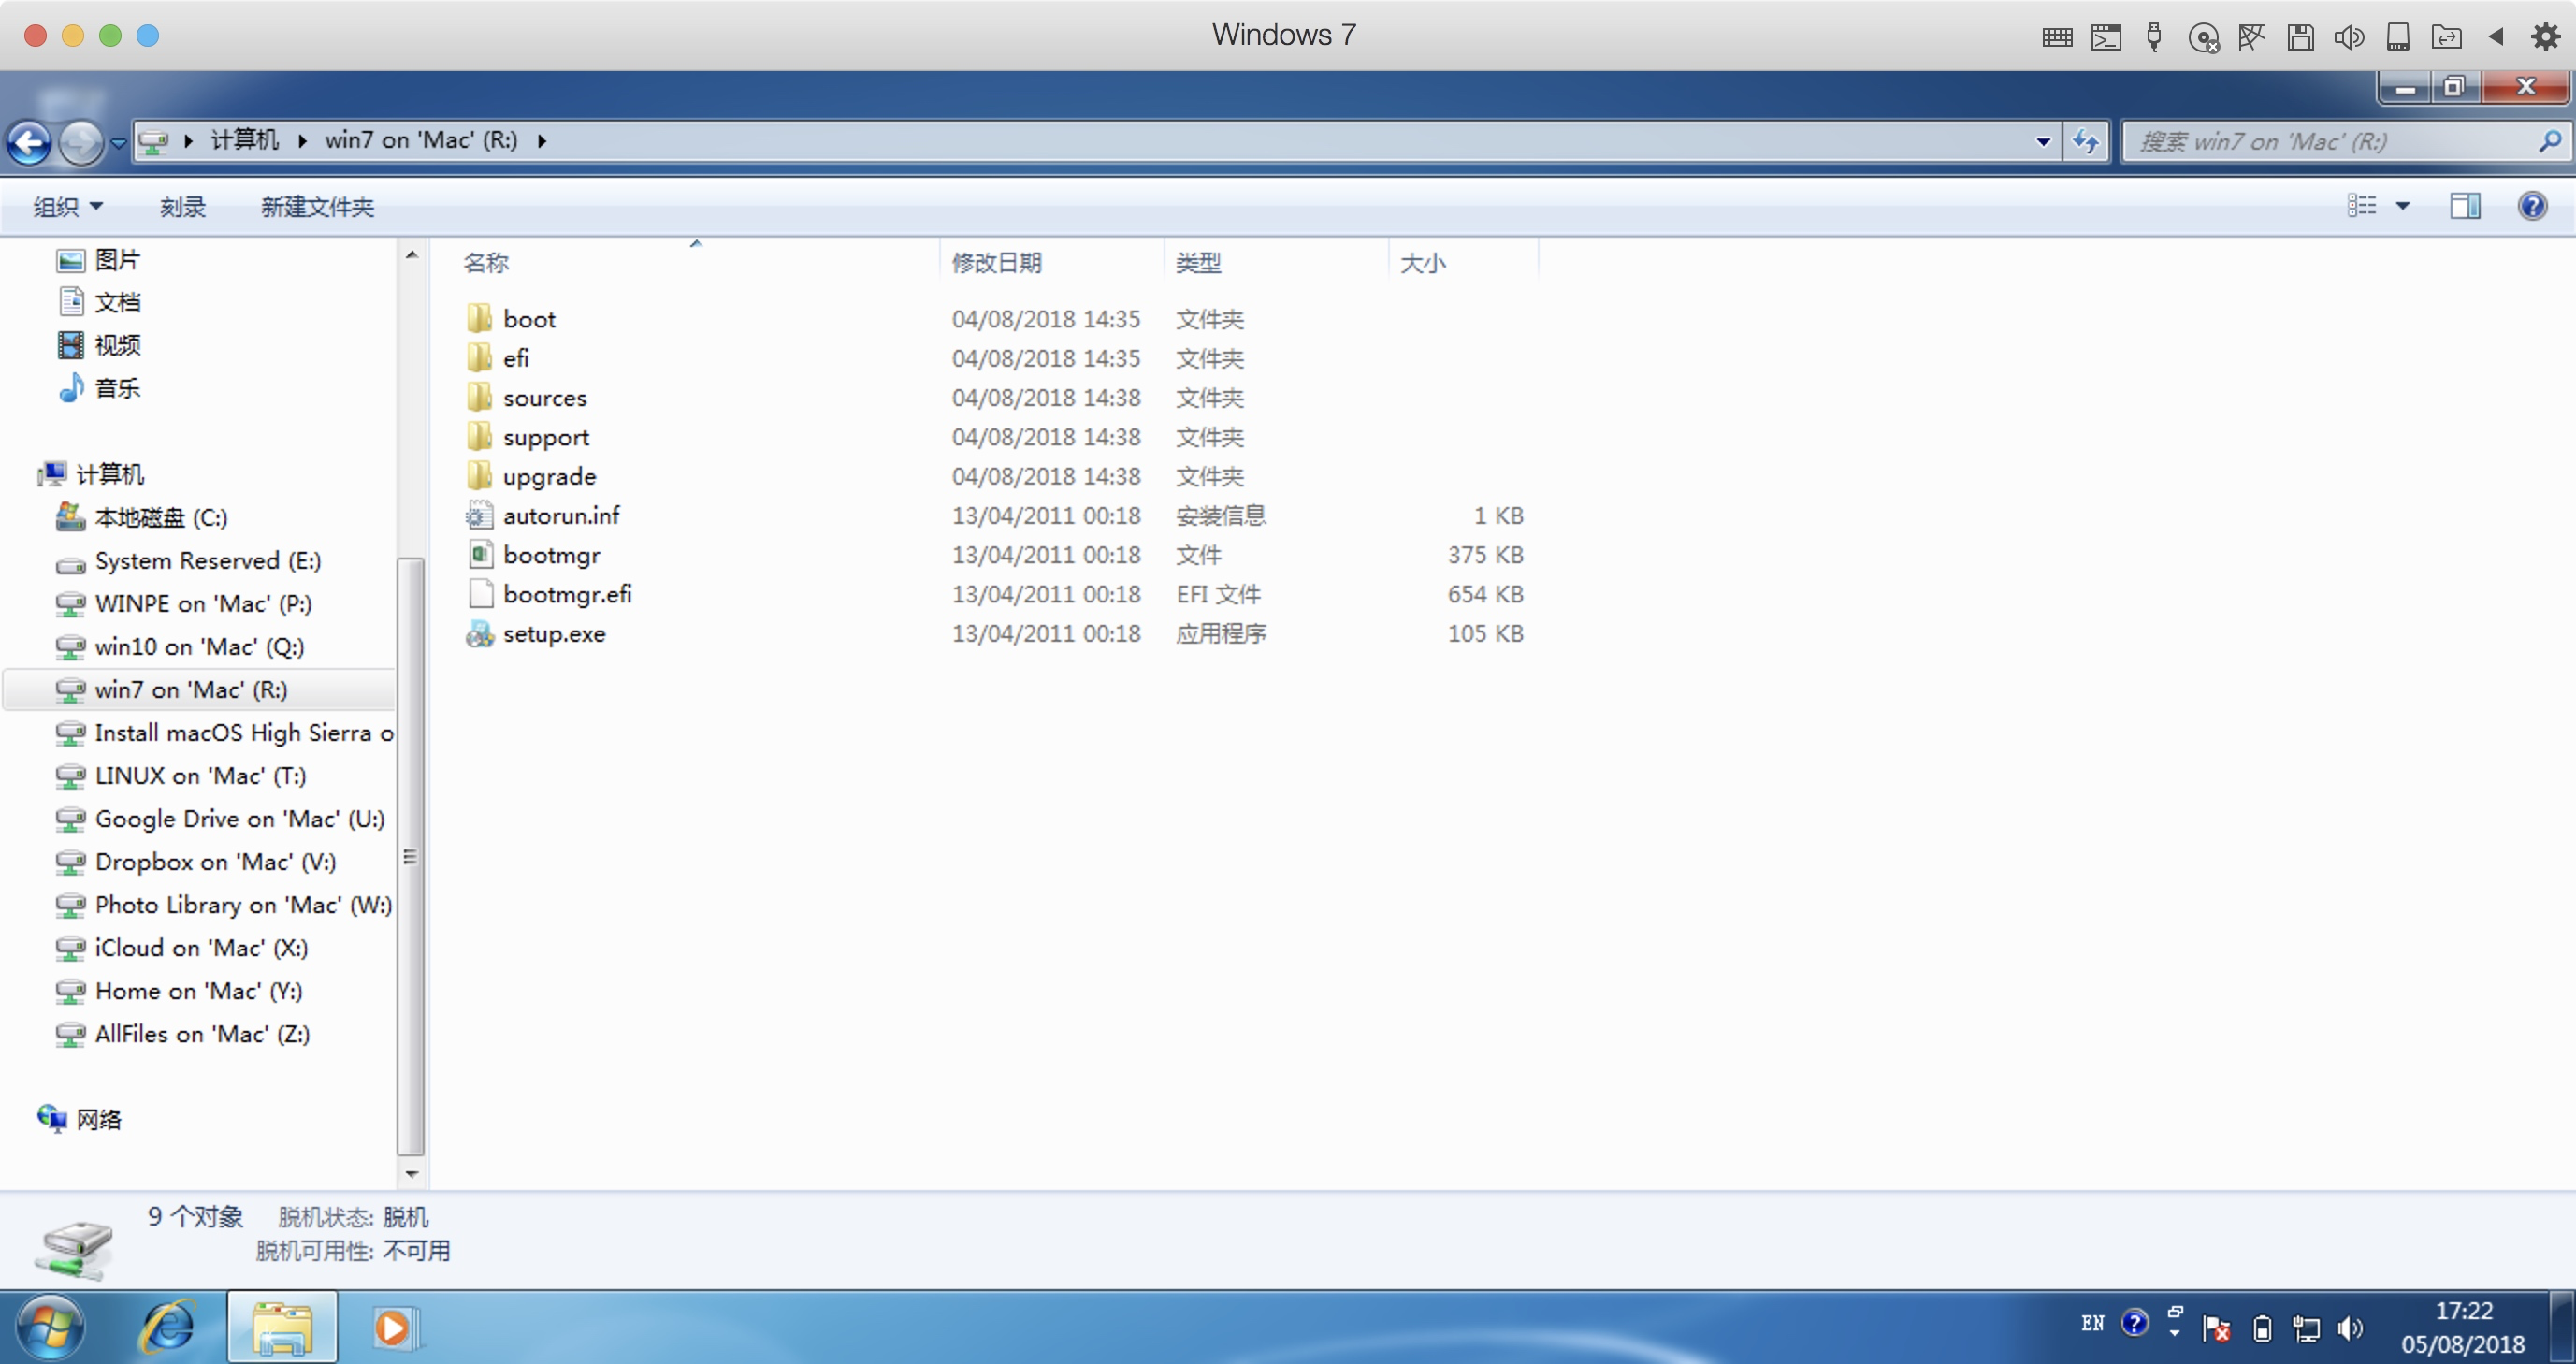Click the refresh address bar icon
The image size is (2576, 1364).
tap(2085, 141)
